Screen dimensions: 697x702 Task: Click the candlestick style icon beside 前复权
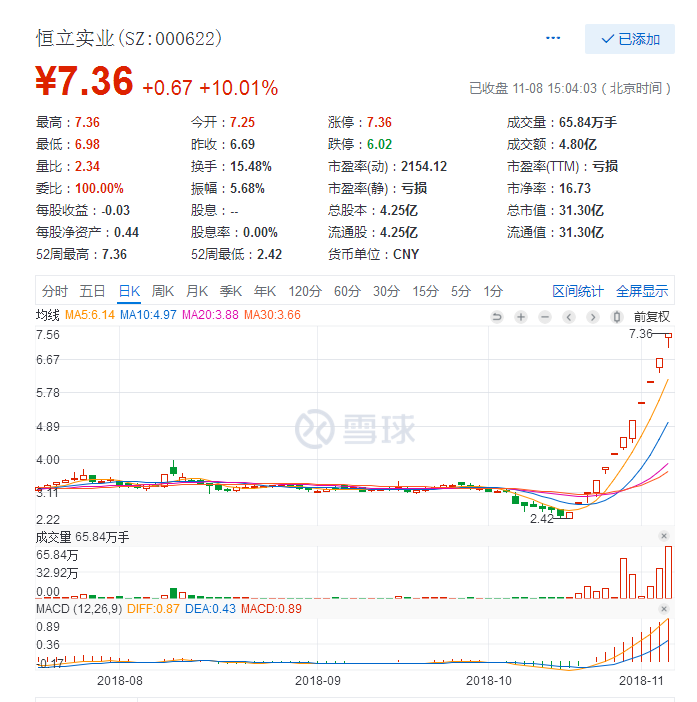pos(617,317)
